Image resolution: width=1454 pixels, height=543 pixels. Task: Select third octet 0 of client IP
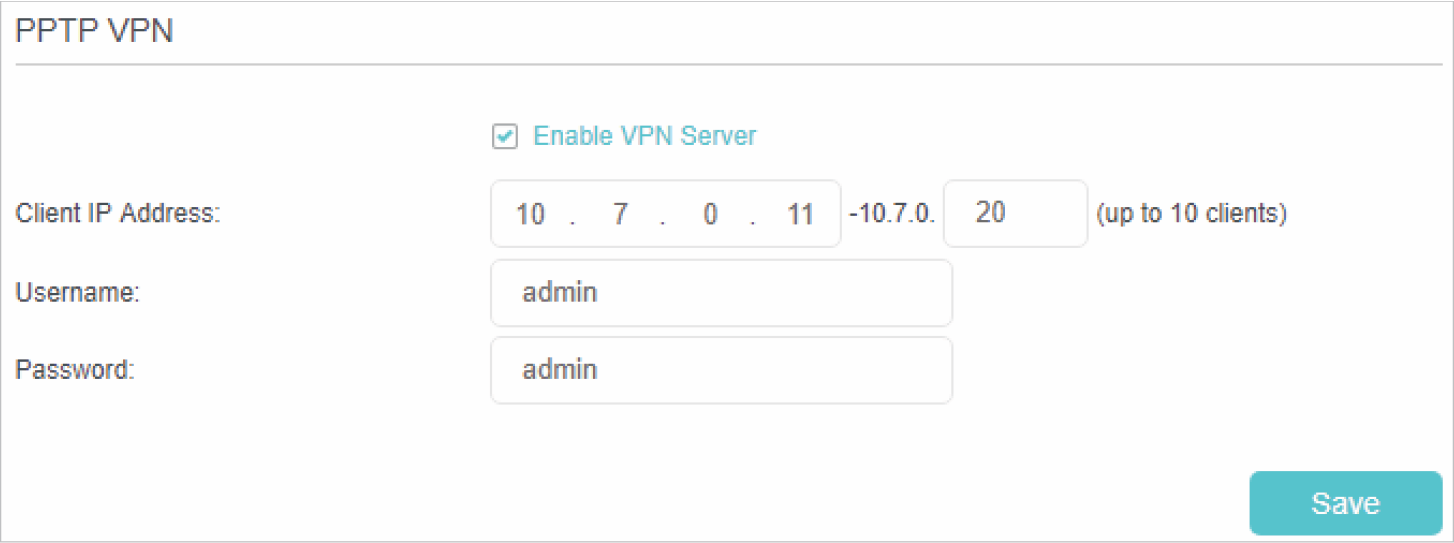710,214
